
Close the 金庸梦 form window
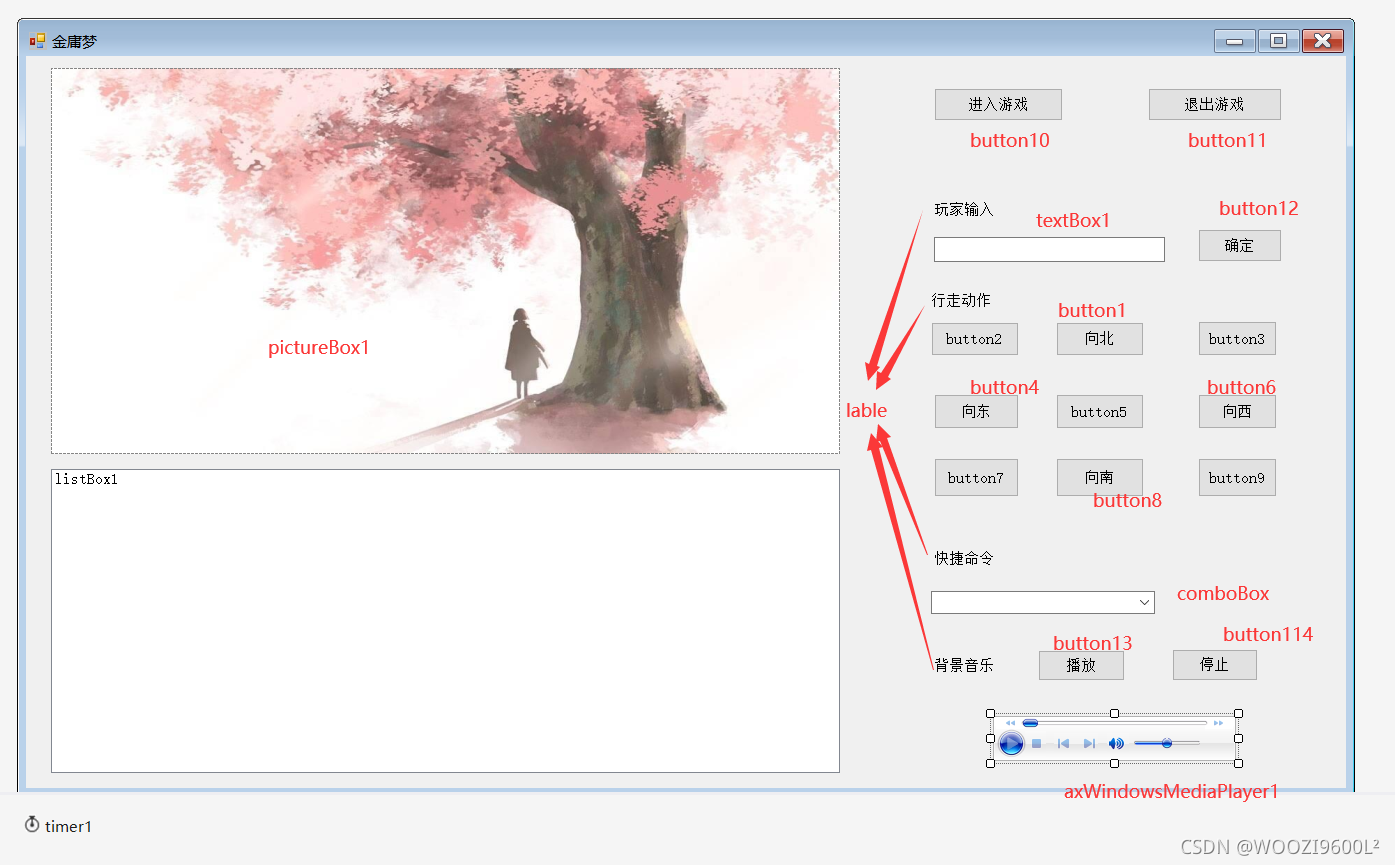coord(1322,41)
